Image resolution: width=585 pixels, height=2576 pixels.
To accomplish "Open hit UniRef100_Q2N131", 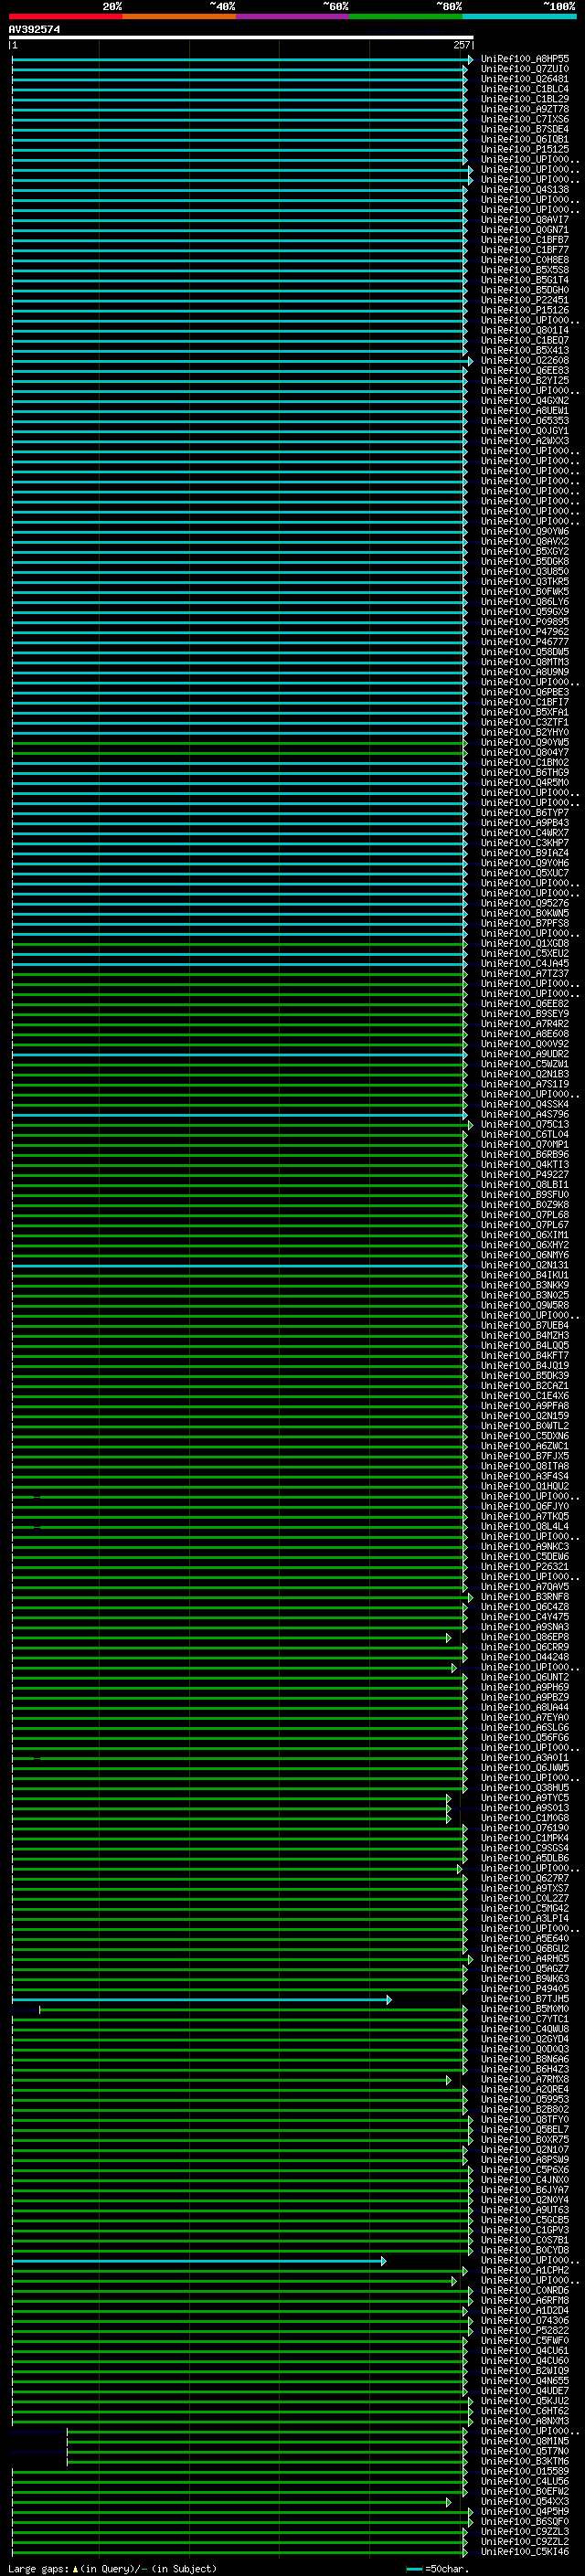I will click(525, 1265).
